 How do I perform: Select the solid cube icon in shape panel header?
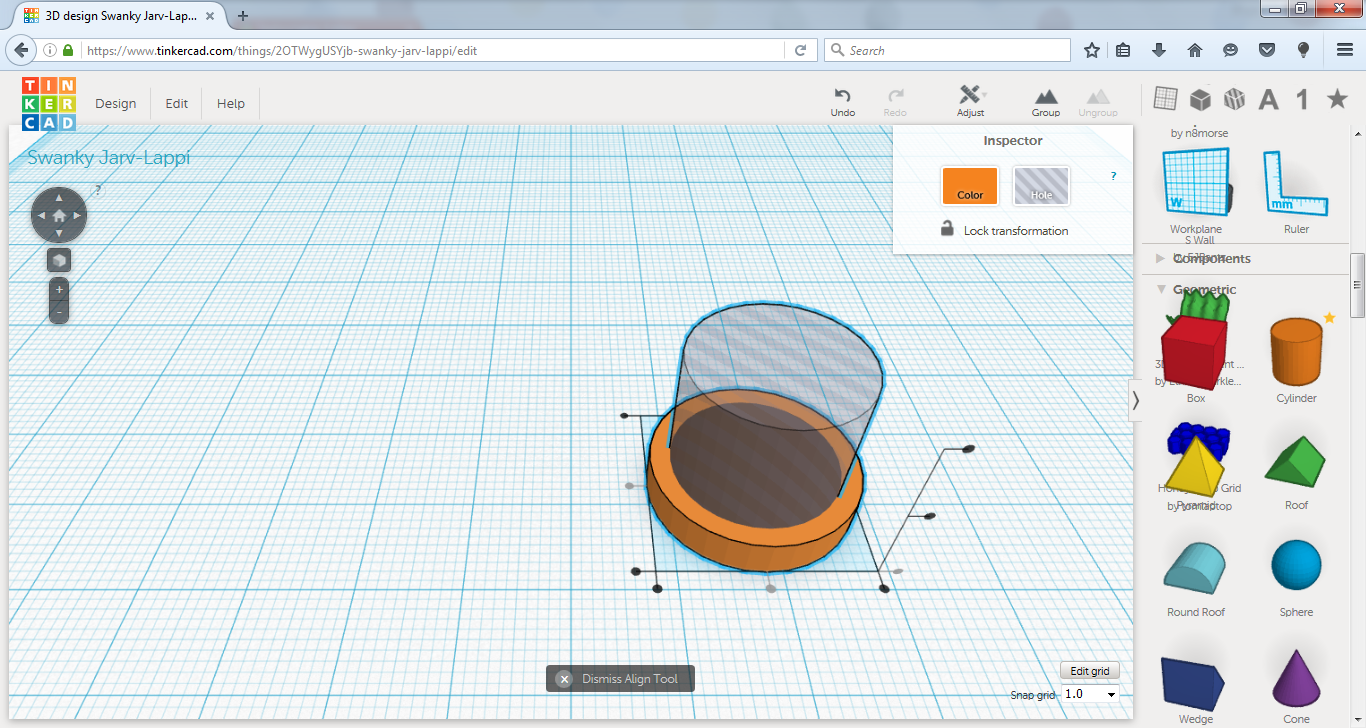[x=1200, y=99]
